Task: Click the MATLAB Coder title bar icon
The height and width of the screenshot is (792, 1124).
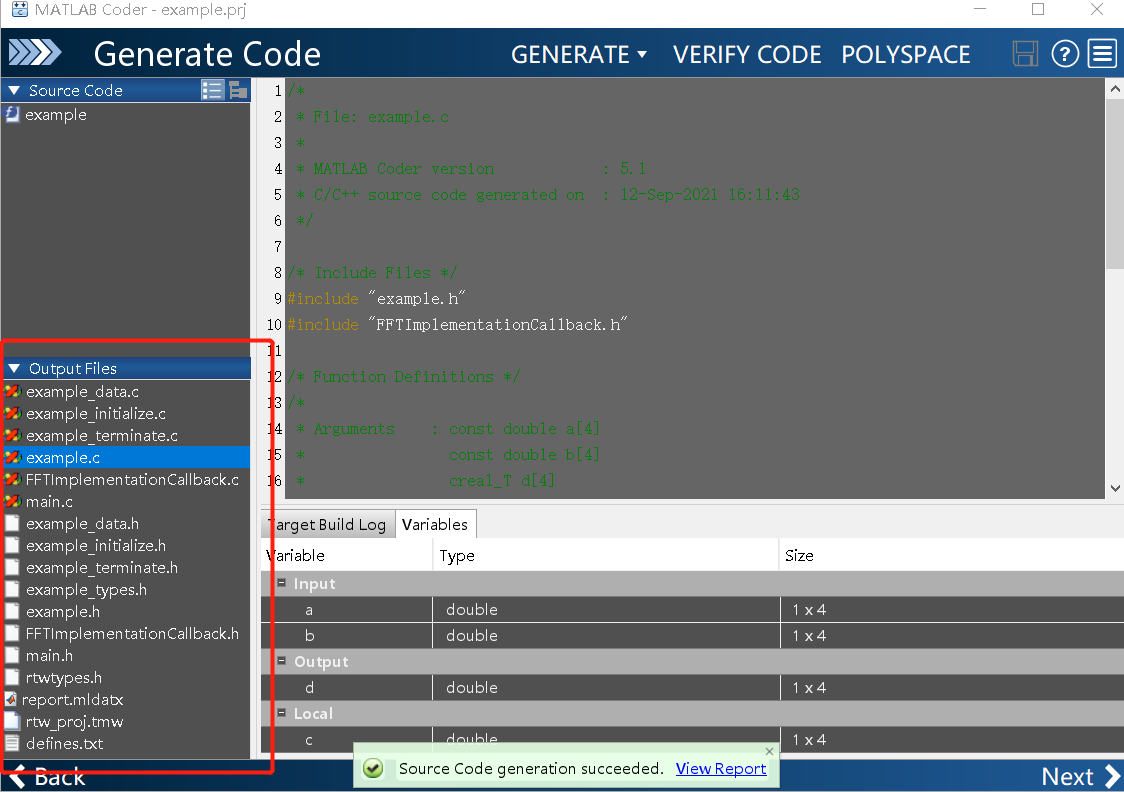Action: coord(20,10)
